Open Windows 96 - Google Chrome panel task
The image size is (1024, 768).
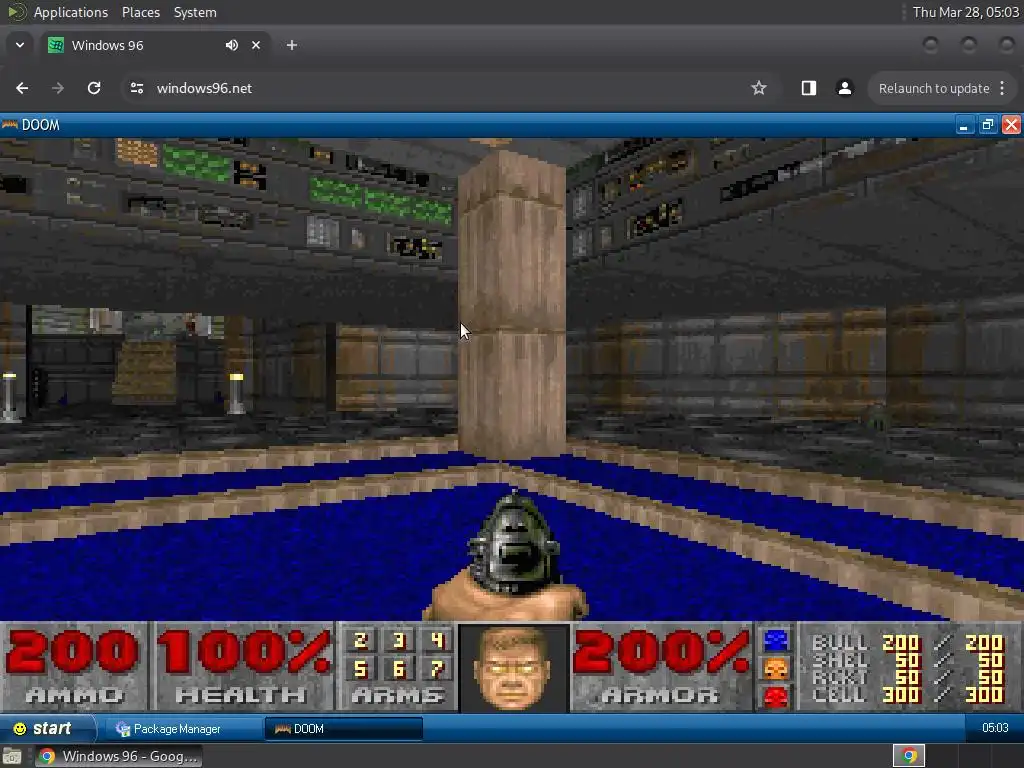click(118, 756)
